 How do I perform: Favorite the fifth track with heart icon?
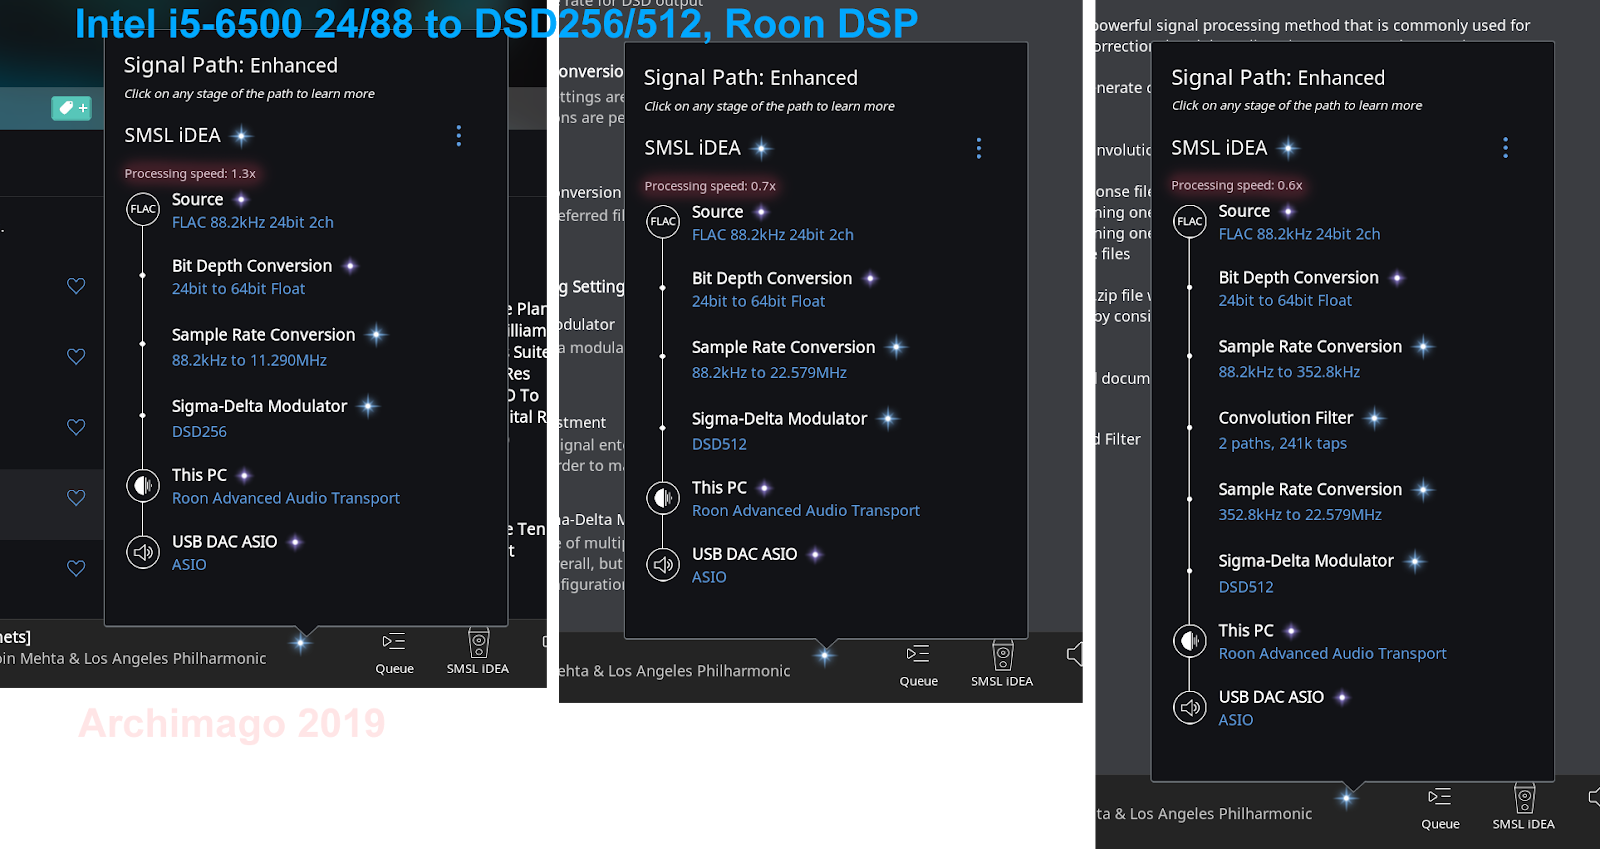76,568
